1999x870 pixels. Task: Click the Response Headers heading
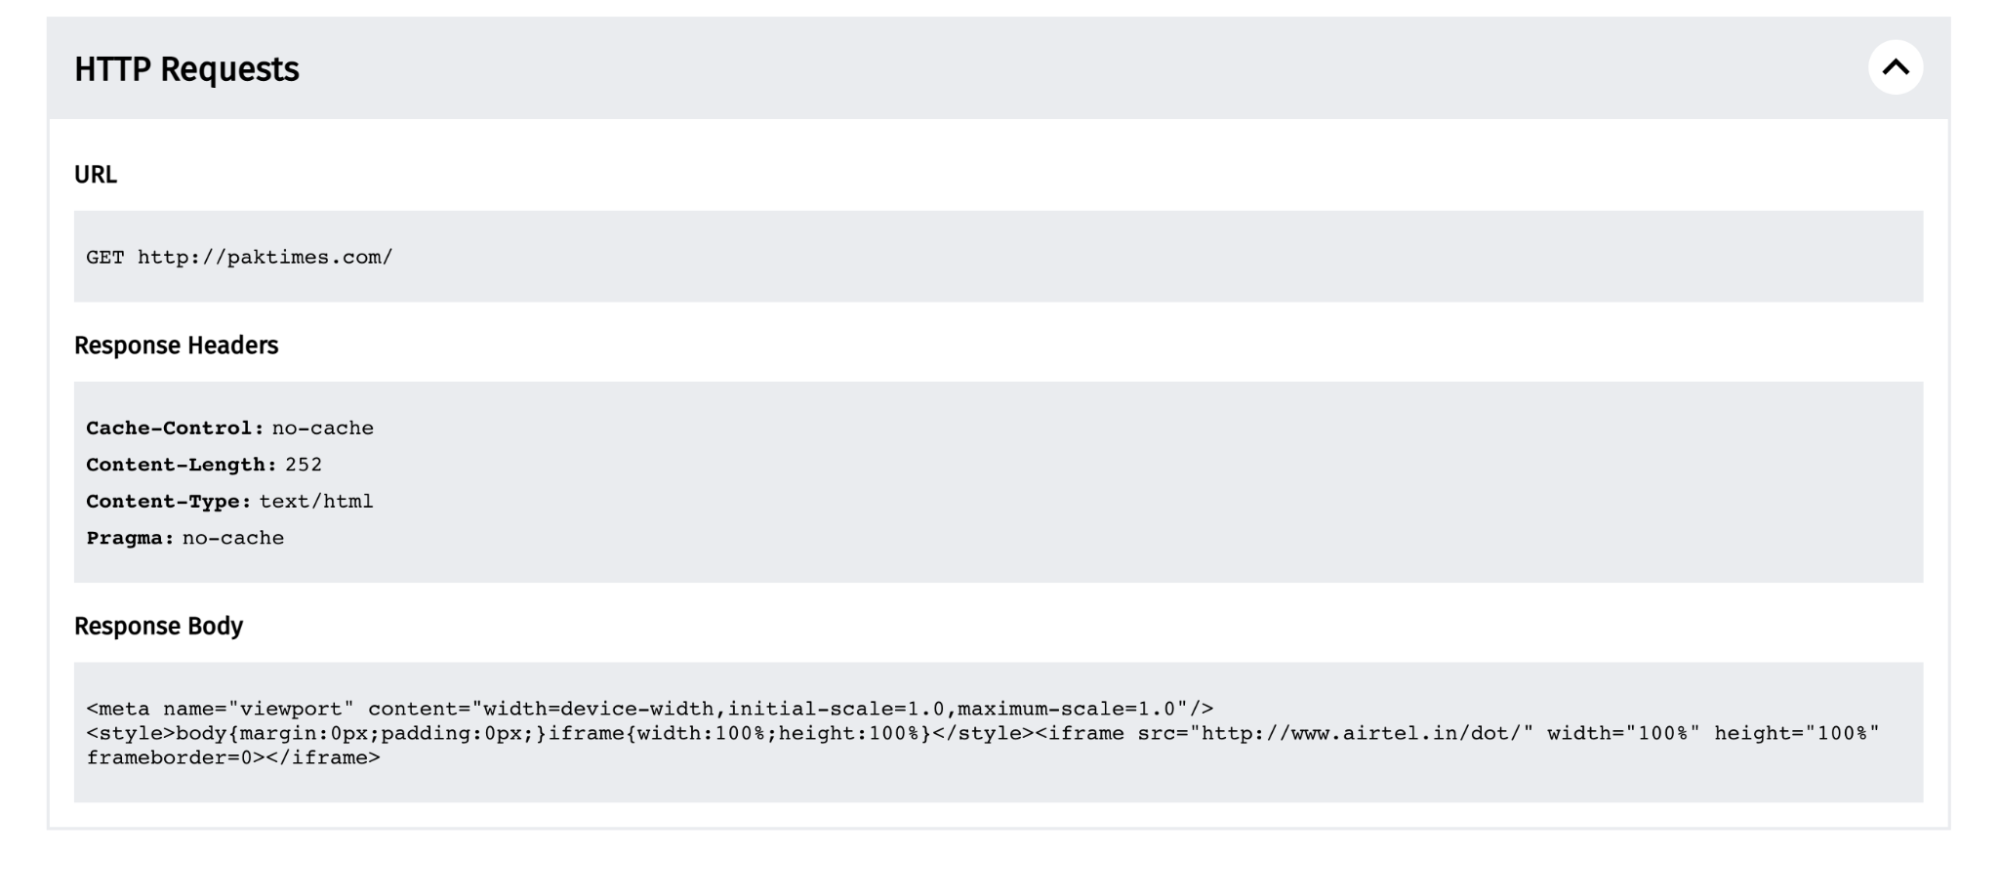coord(176,346)
